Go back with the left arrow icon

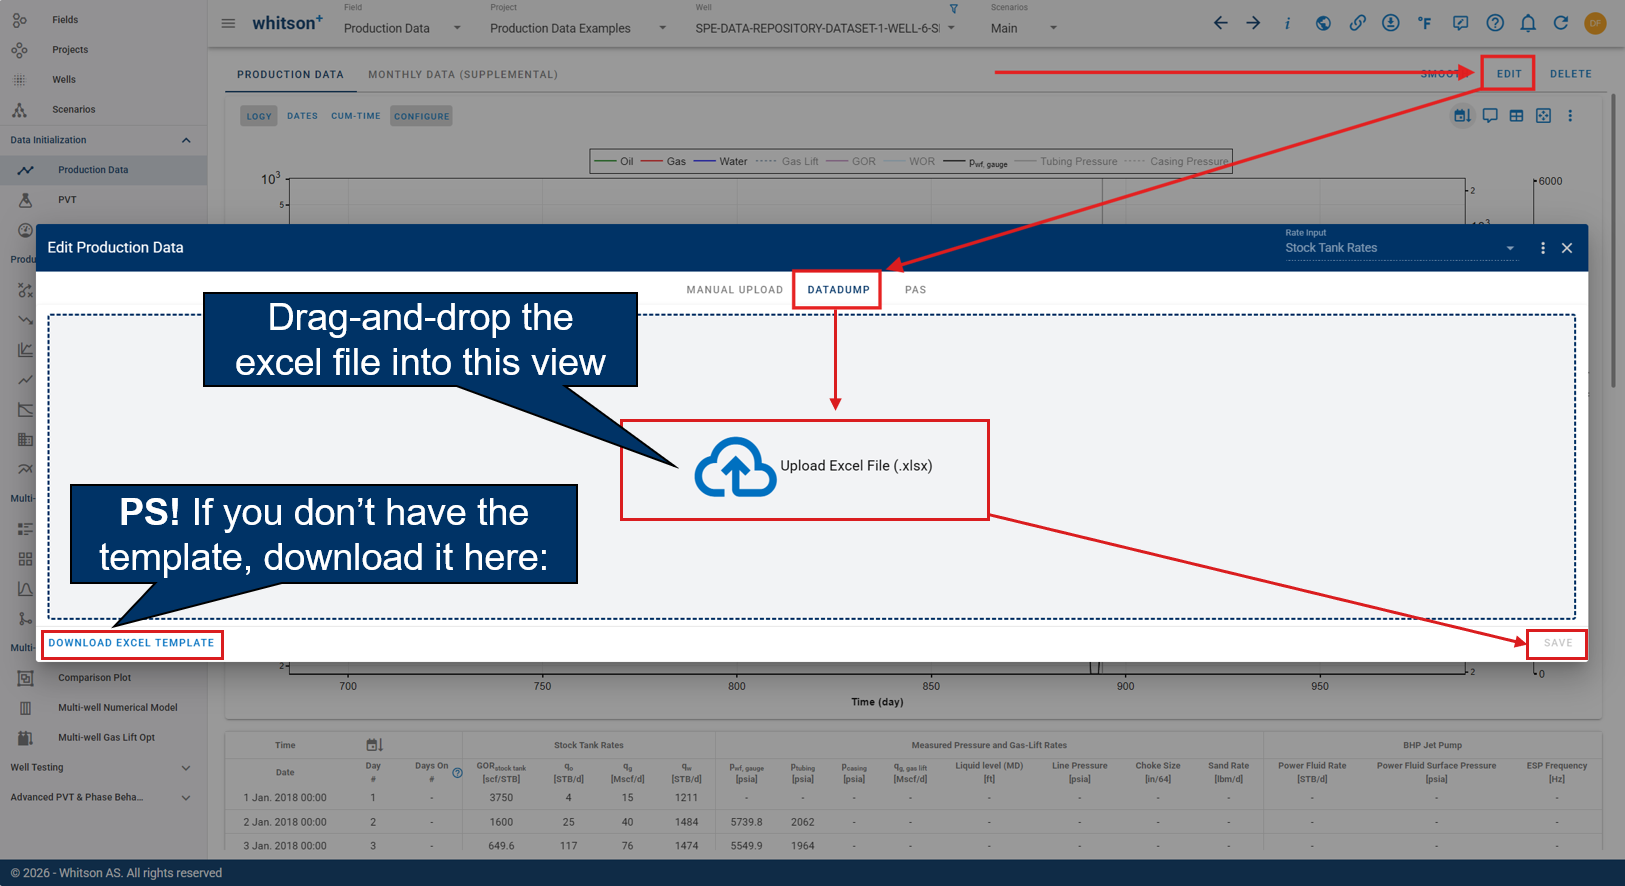(x=1220, y=23)
